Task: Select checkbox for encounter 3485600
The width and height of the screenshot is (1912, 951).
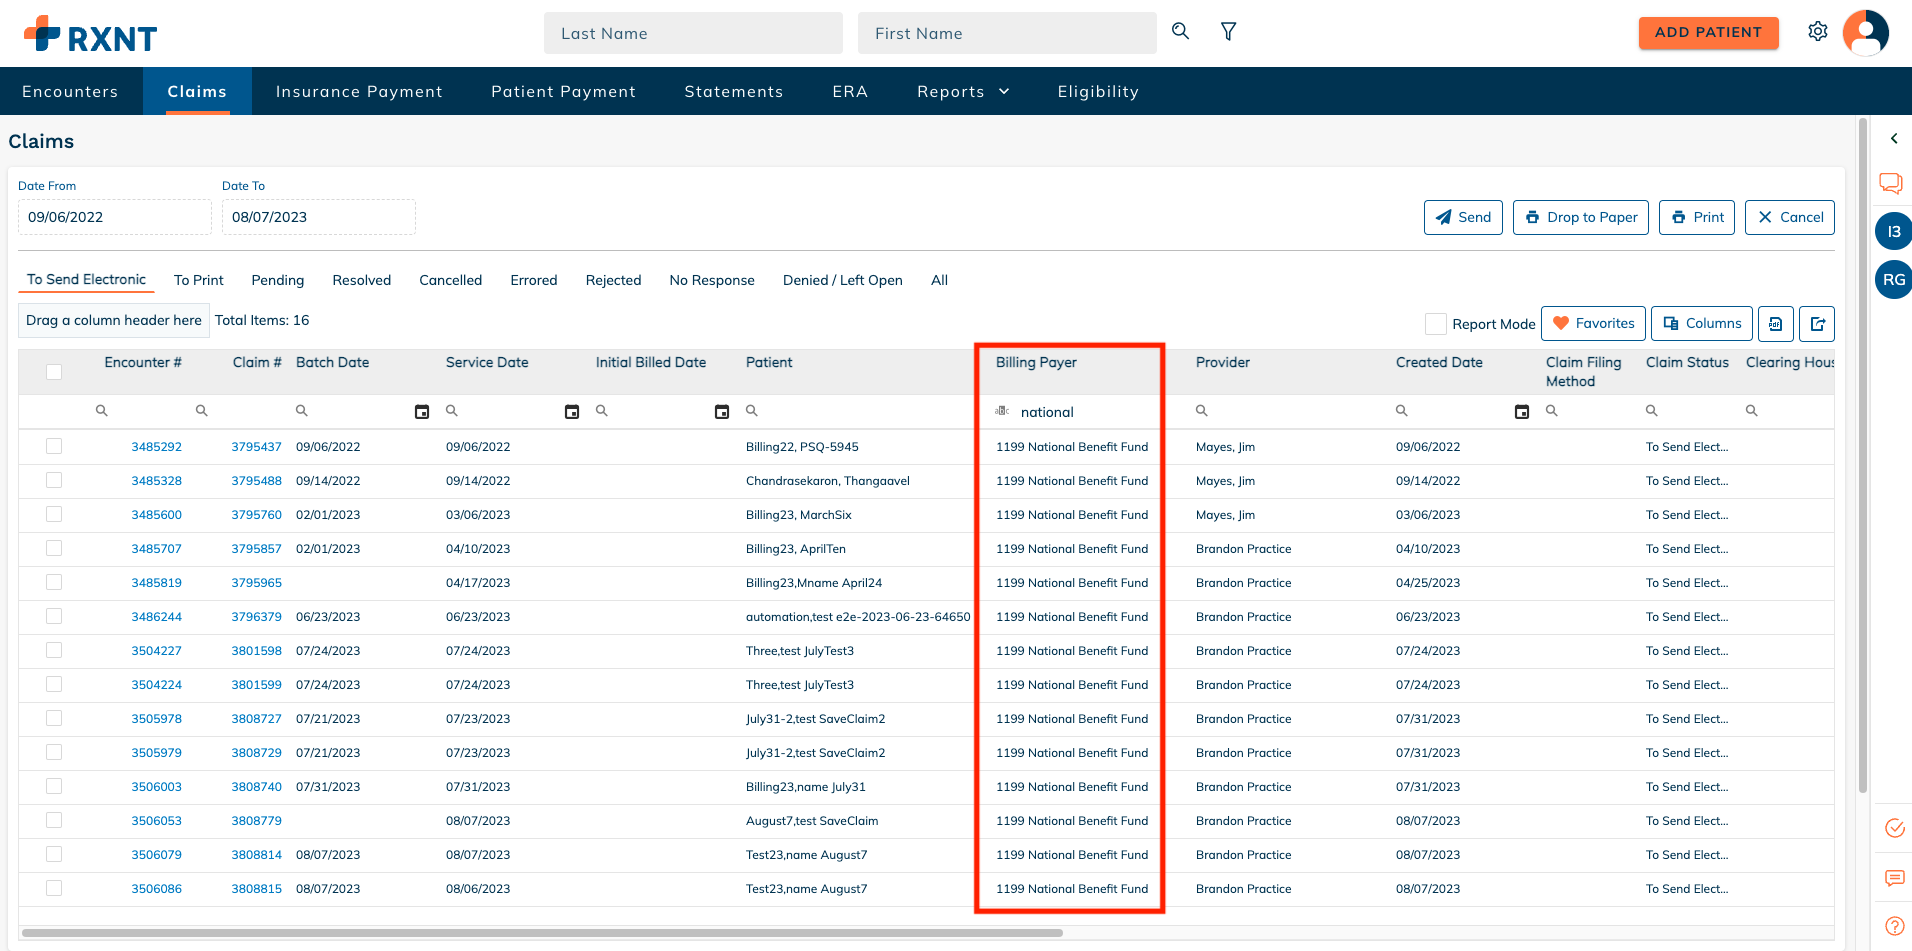Action: click(54, 514)
